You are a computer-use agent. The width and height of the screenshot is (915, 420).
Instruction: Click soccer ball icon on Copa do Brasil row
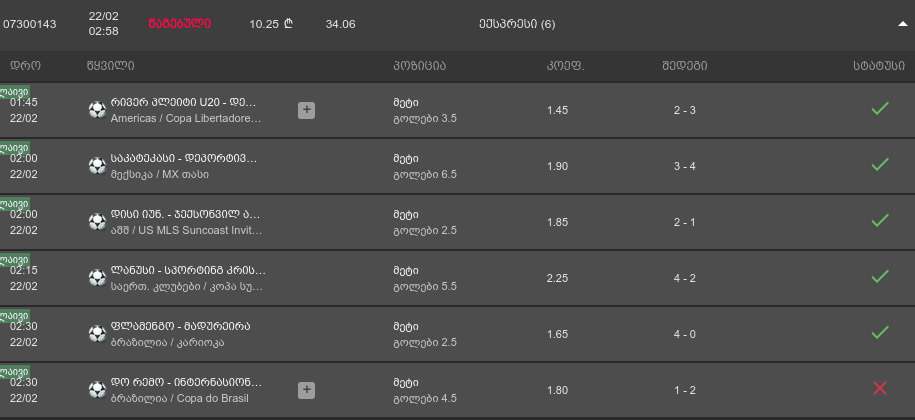coord(97,390)
